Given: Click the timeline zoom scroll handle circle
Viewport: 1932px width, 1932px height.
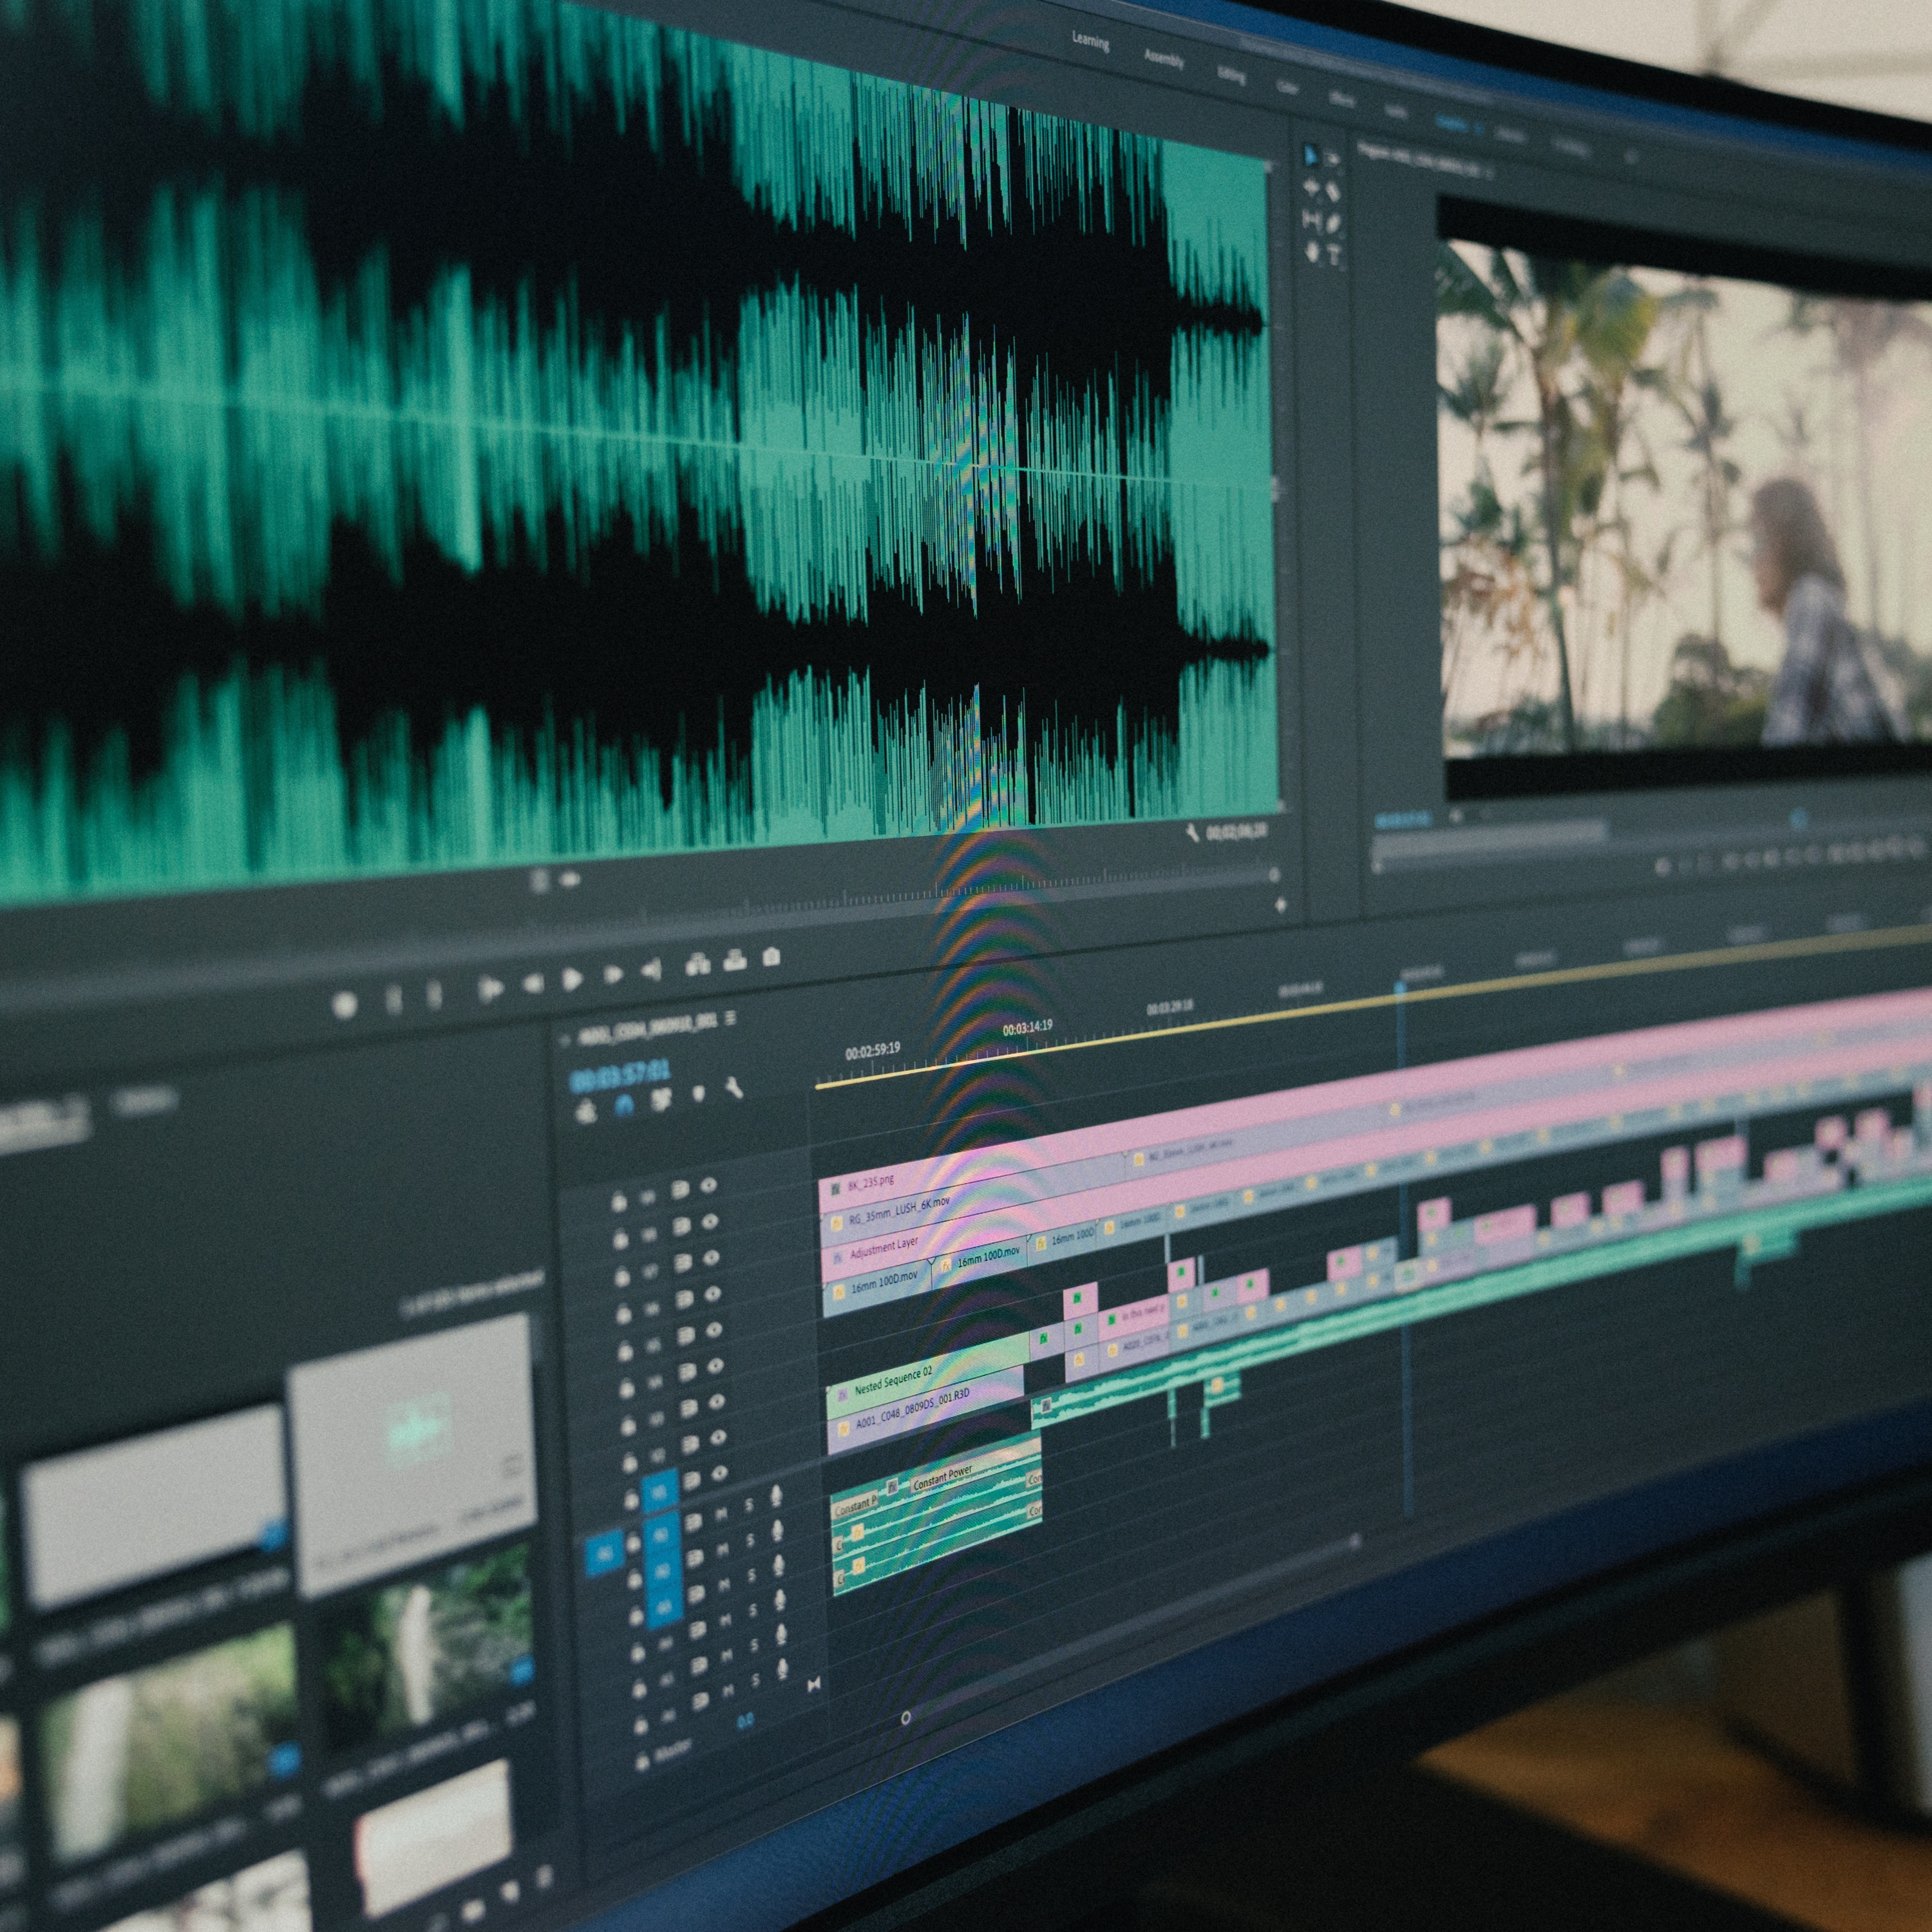Looking at the screenshot, I should tap(906, 1718).
